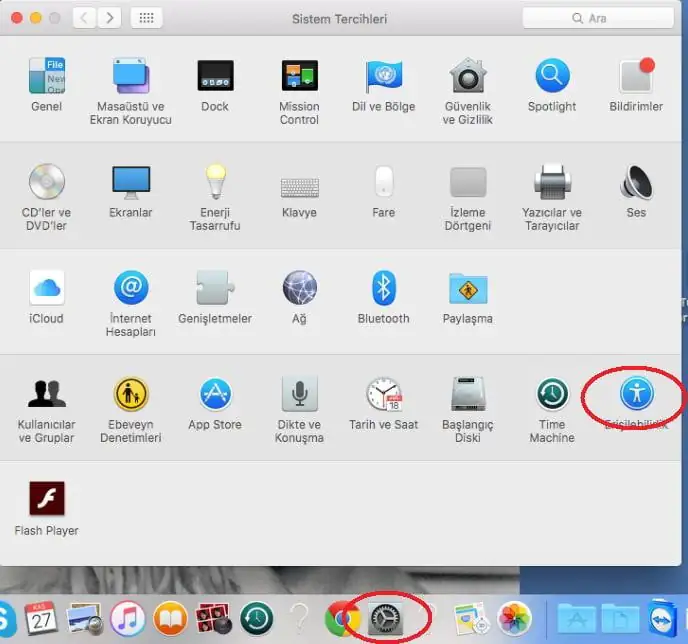The height and width of the screenshot is (644, 688).
Task: Go forward with the toolbar forward arrow
Action: coord(109,18)
